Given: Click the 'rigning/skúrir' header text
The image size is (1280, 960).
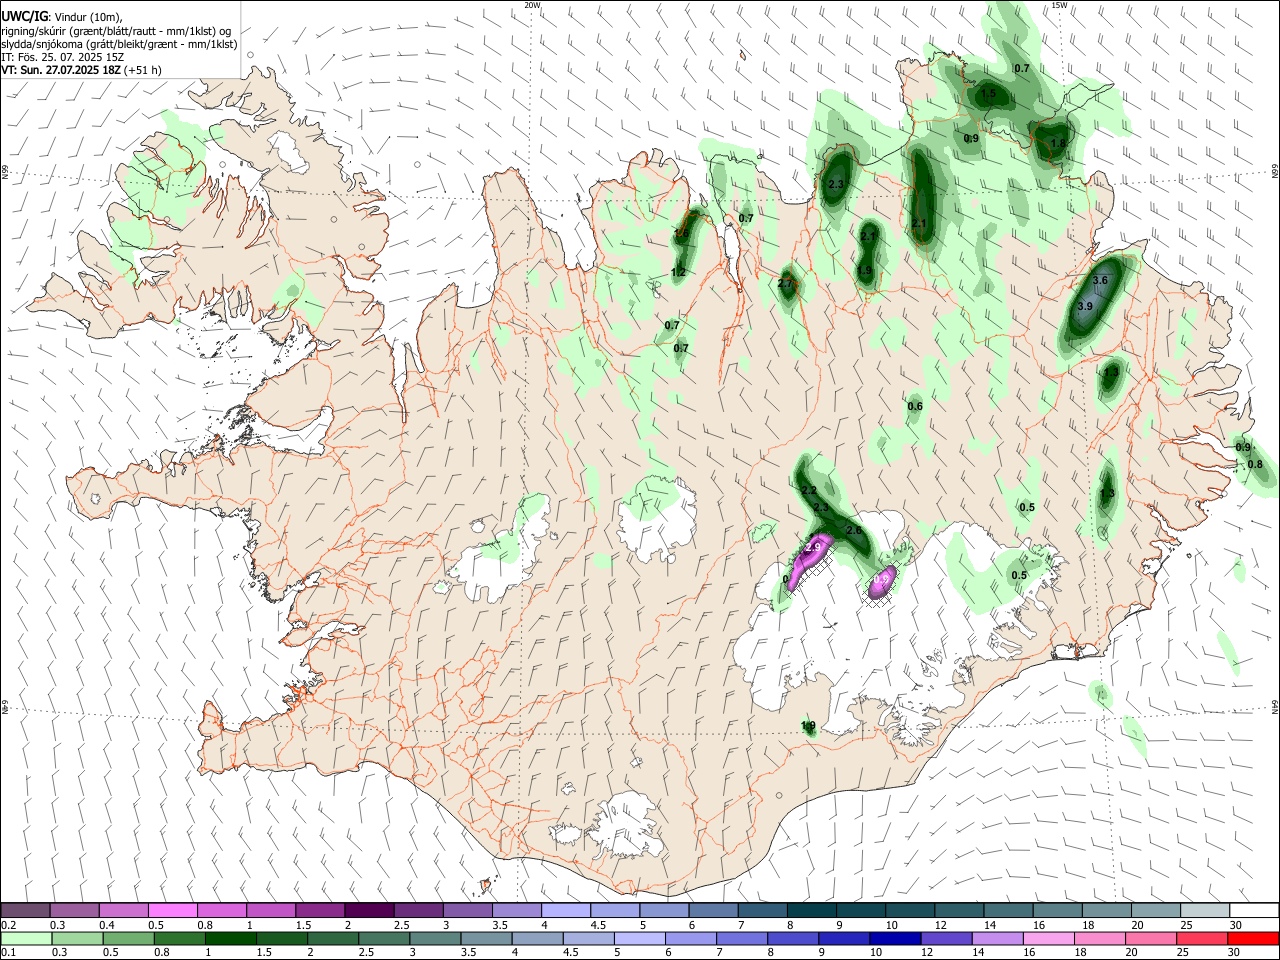Looking at the screenshot, I should (34, 31).
